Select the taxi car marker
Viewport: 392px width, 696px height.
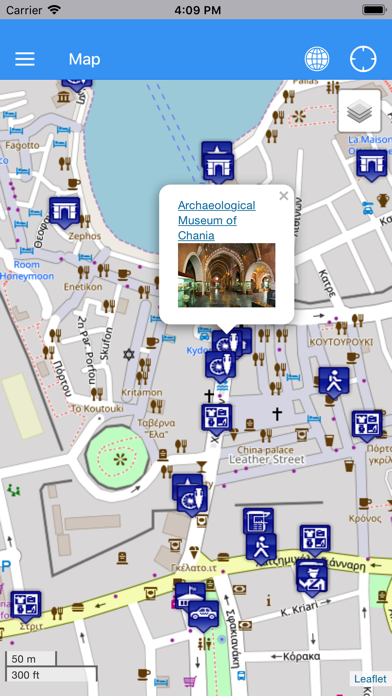click(203, 616)
